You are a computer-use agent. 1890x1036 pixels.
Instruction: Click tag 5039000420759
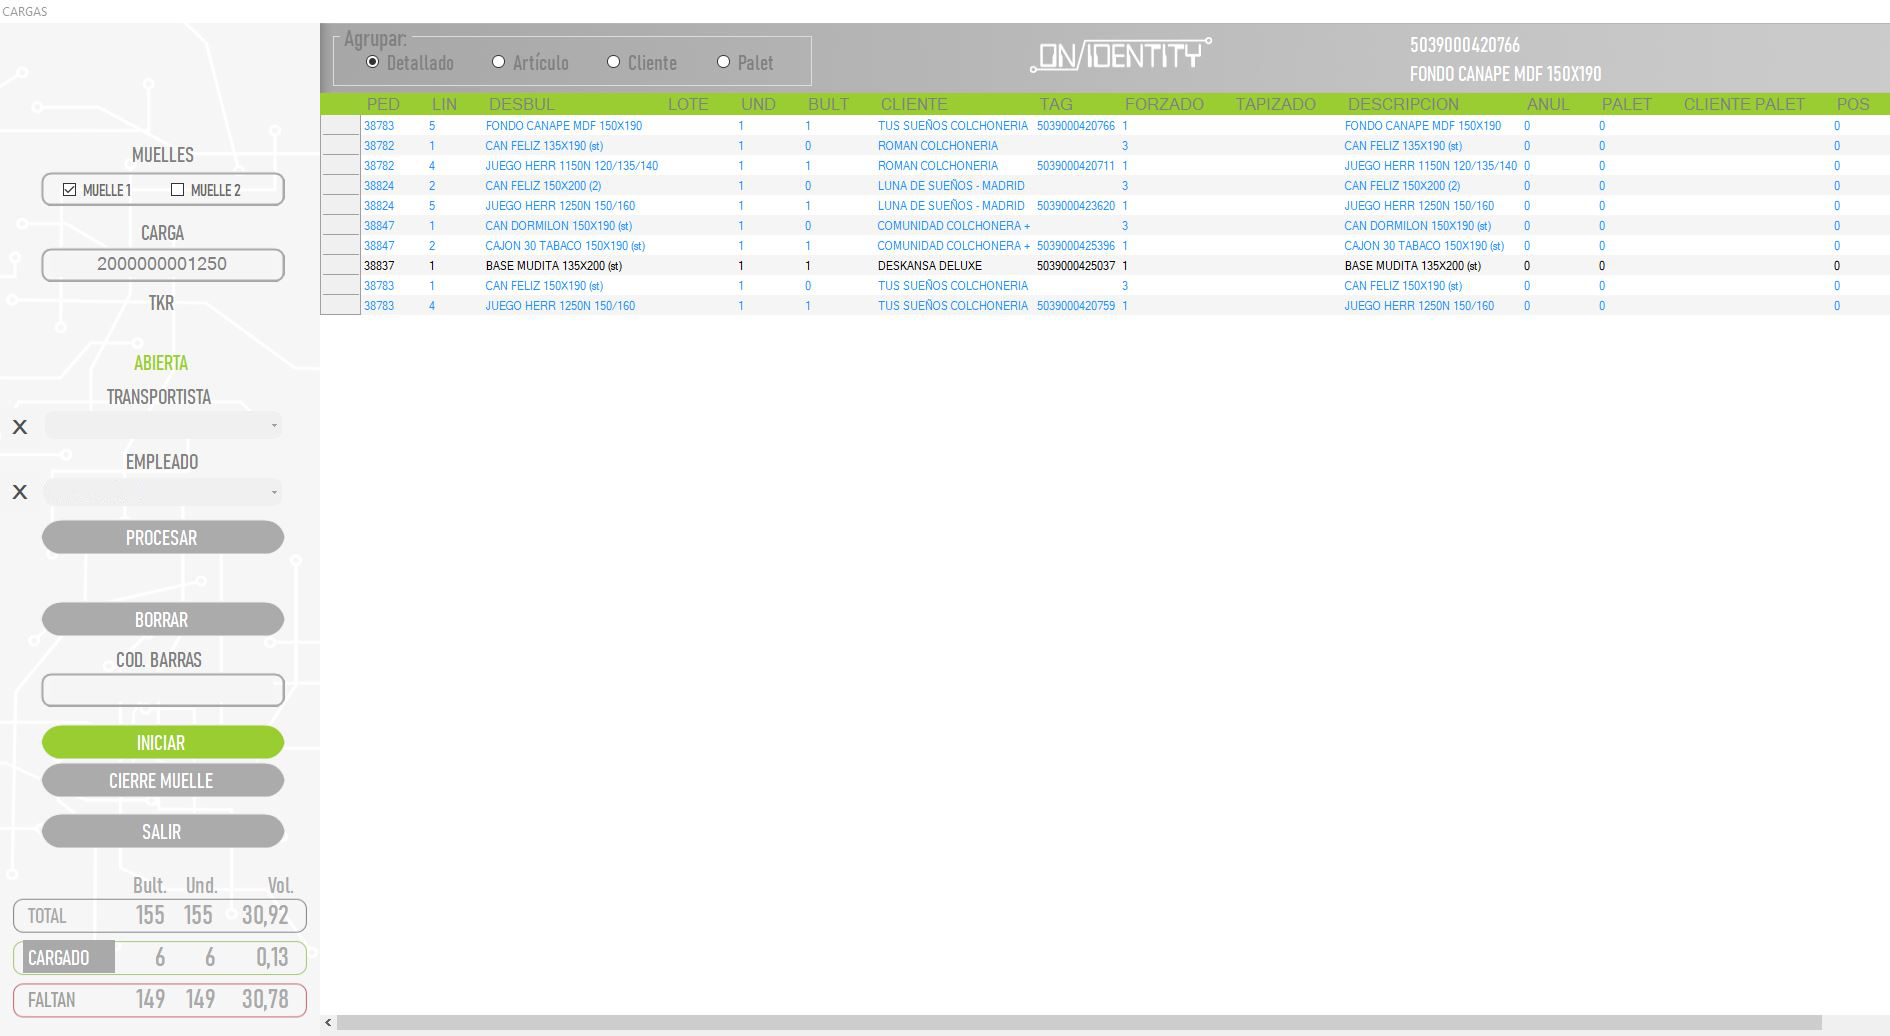point(1076,306)
